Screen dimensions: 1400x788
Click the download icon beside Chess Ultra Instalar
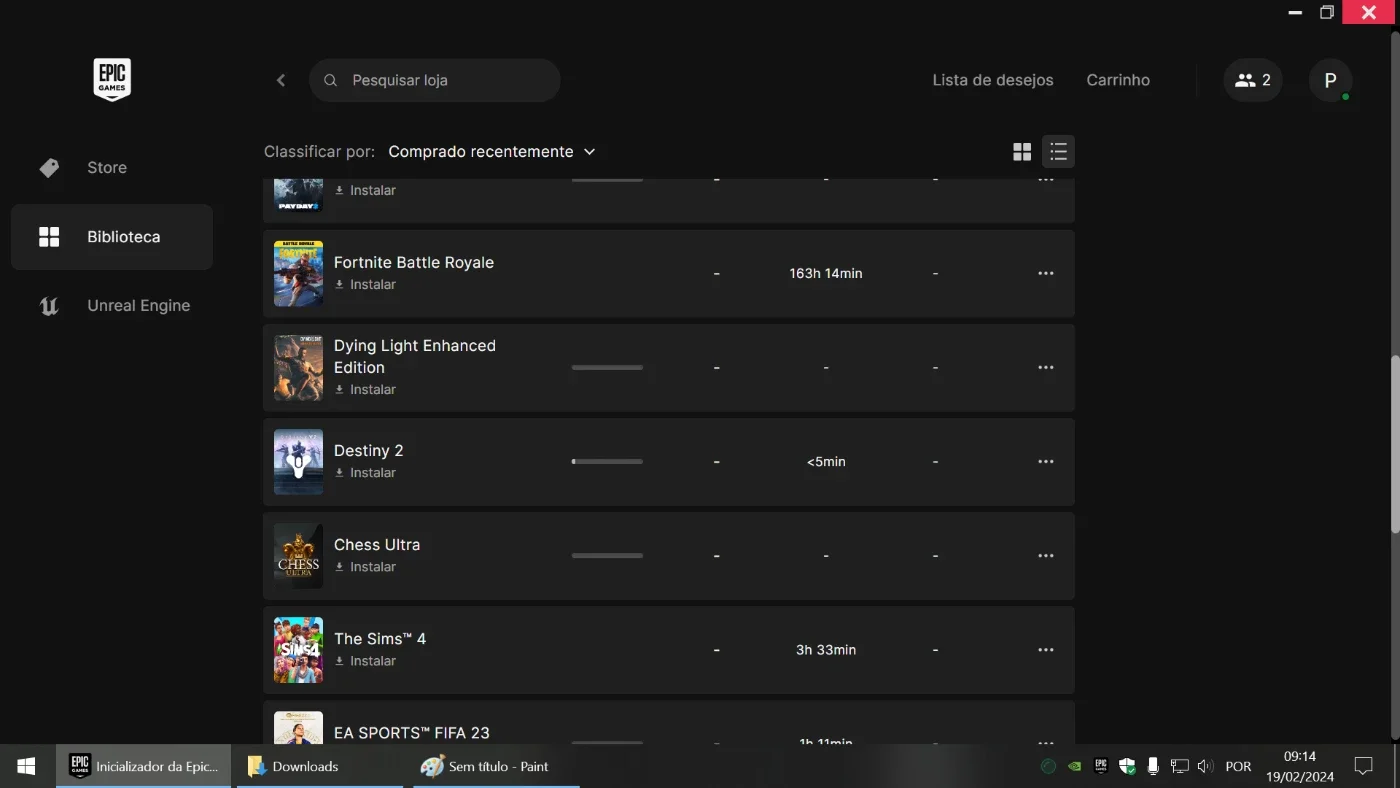click(340, 567)
